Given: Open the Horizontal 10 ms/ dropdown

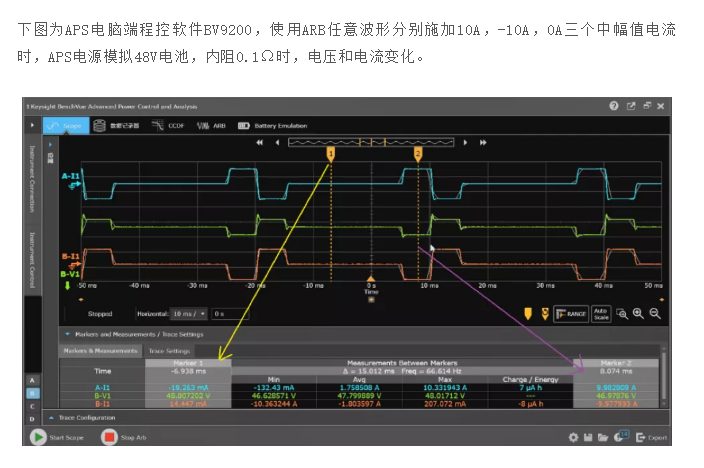Looking at the screenshot, I should [x=189, y=313].
